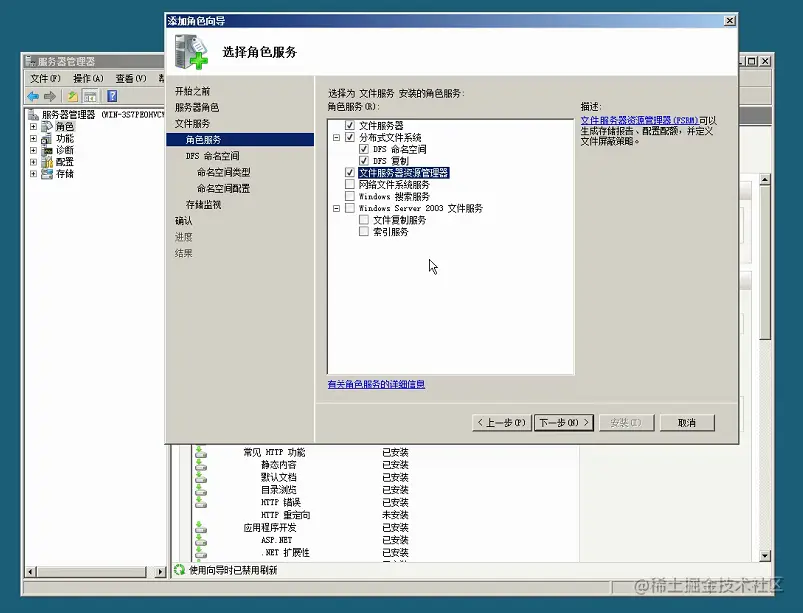Select the 存储 node icon in tree

[47, 174]
